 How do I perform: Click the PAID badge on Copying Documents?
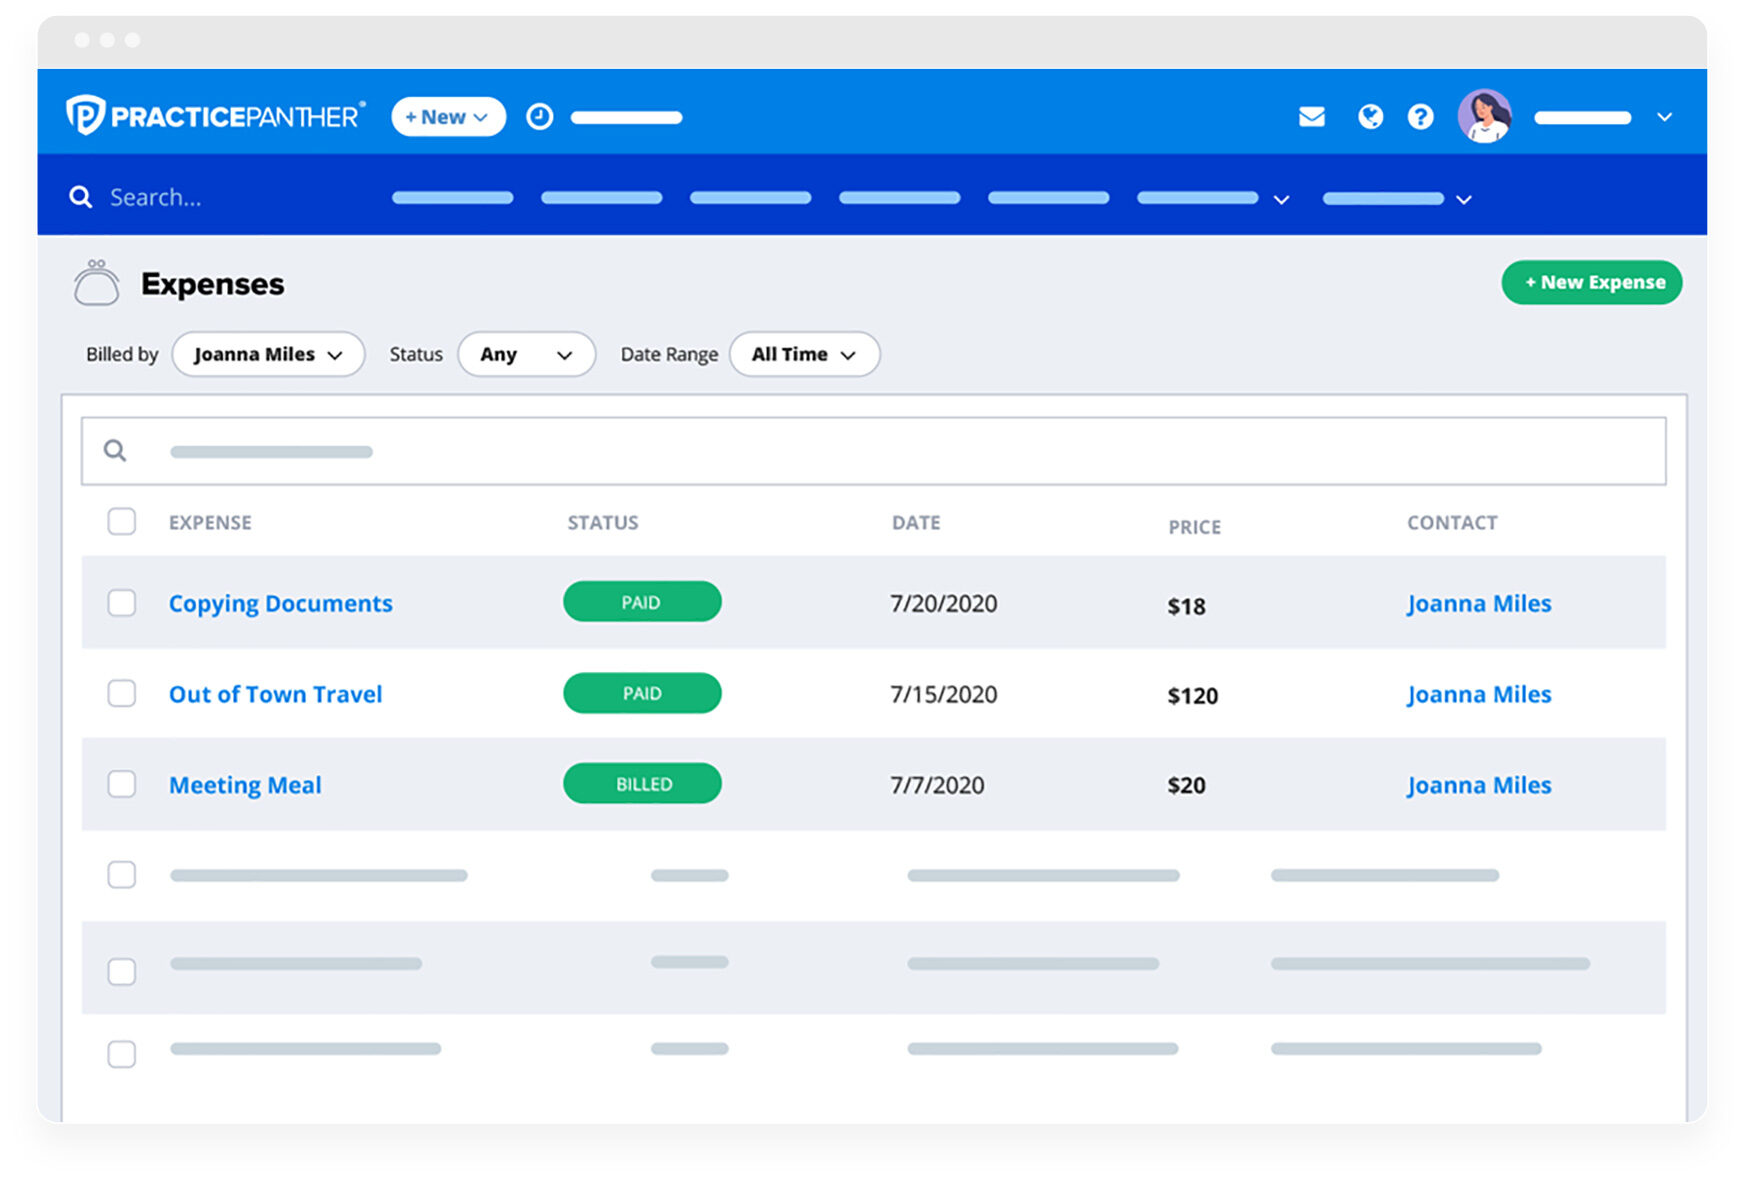[x=641, y=601]
